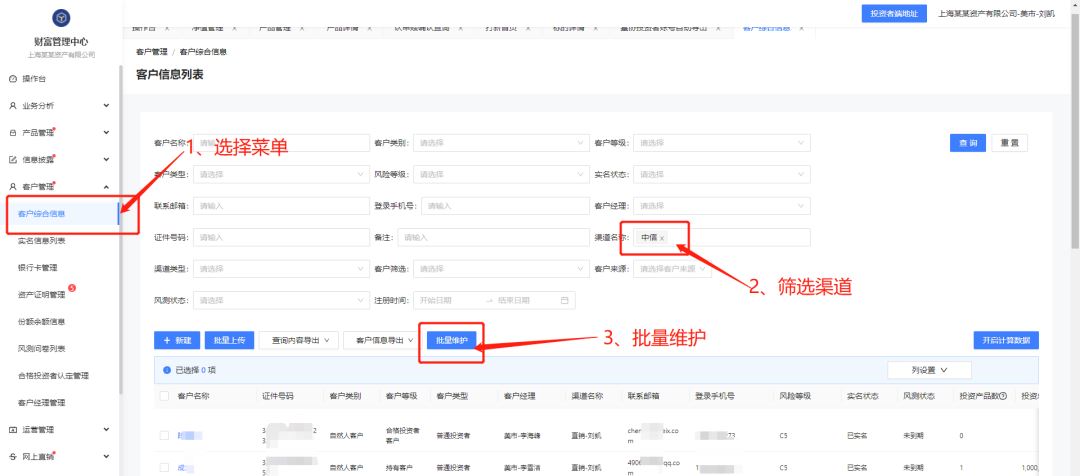Select 银行卡管理 from the sidebar menu

click(38, 268)
